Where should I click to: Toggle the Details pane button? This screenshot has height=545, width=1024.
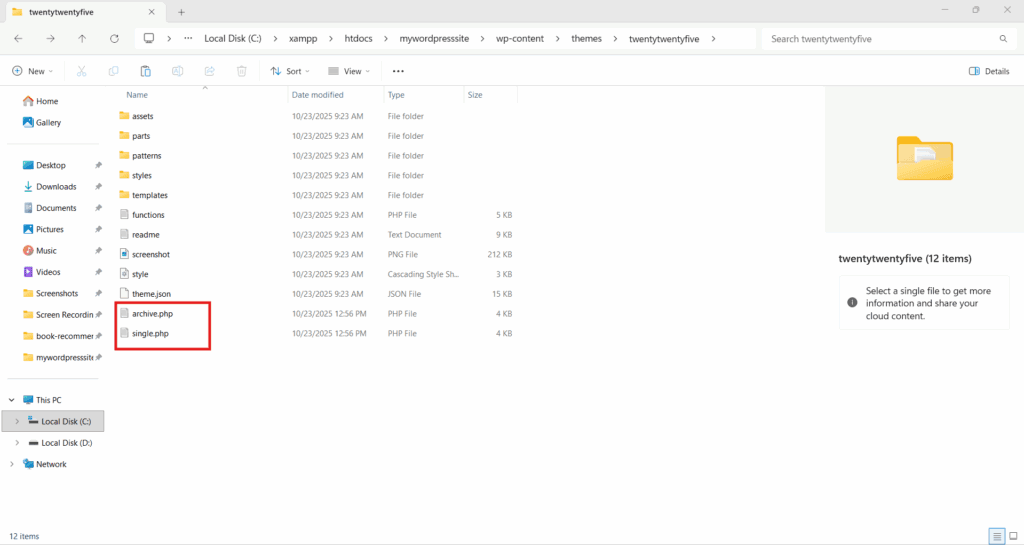click(989, 71)
